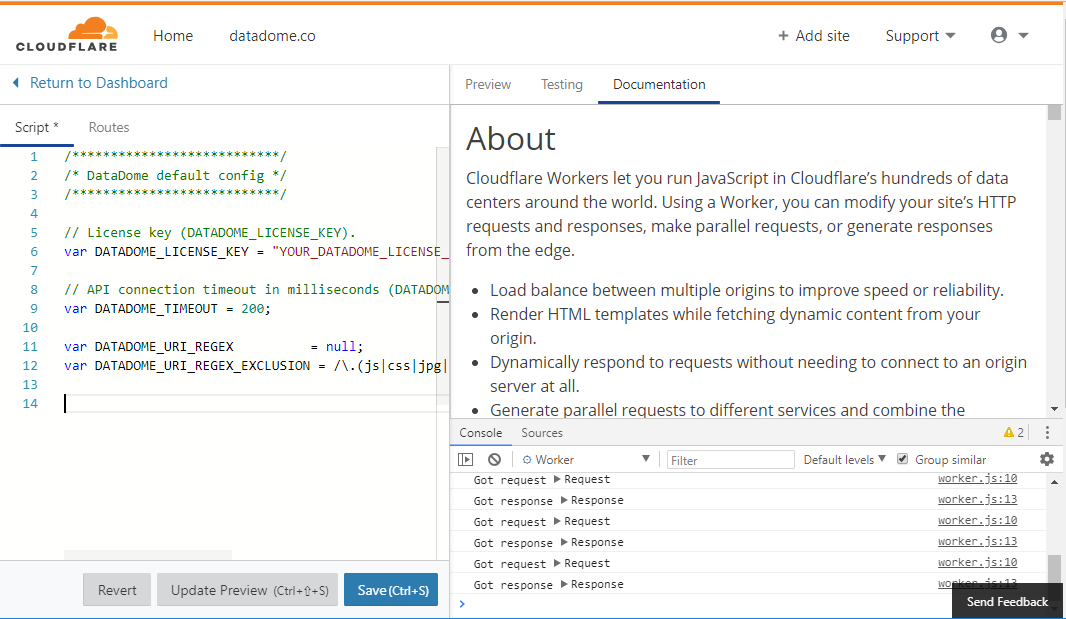Click the Update Preview button

(249, 590)
